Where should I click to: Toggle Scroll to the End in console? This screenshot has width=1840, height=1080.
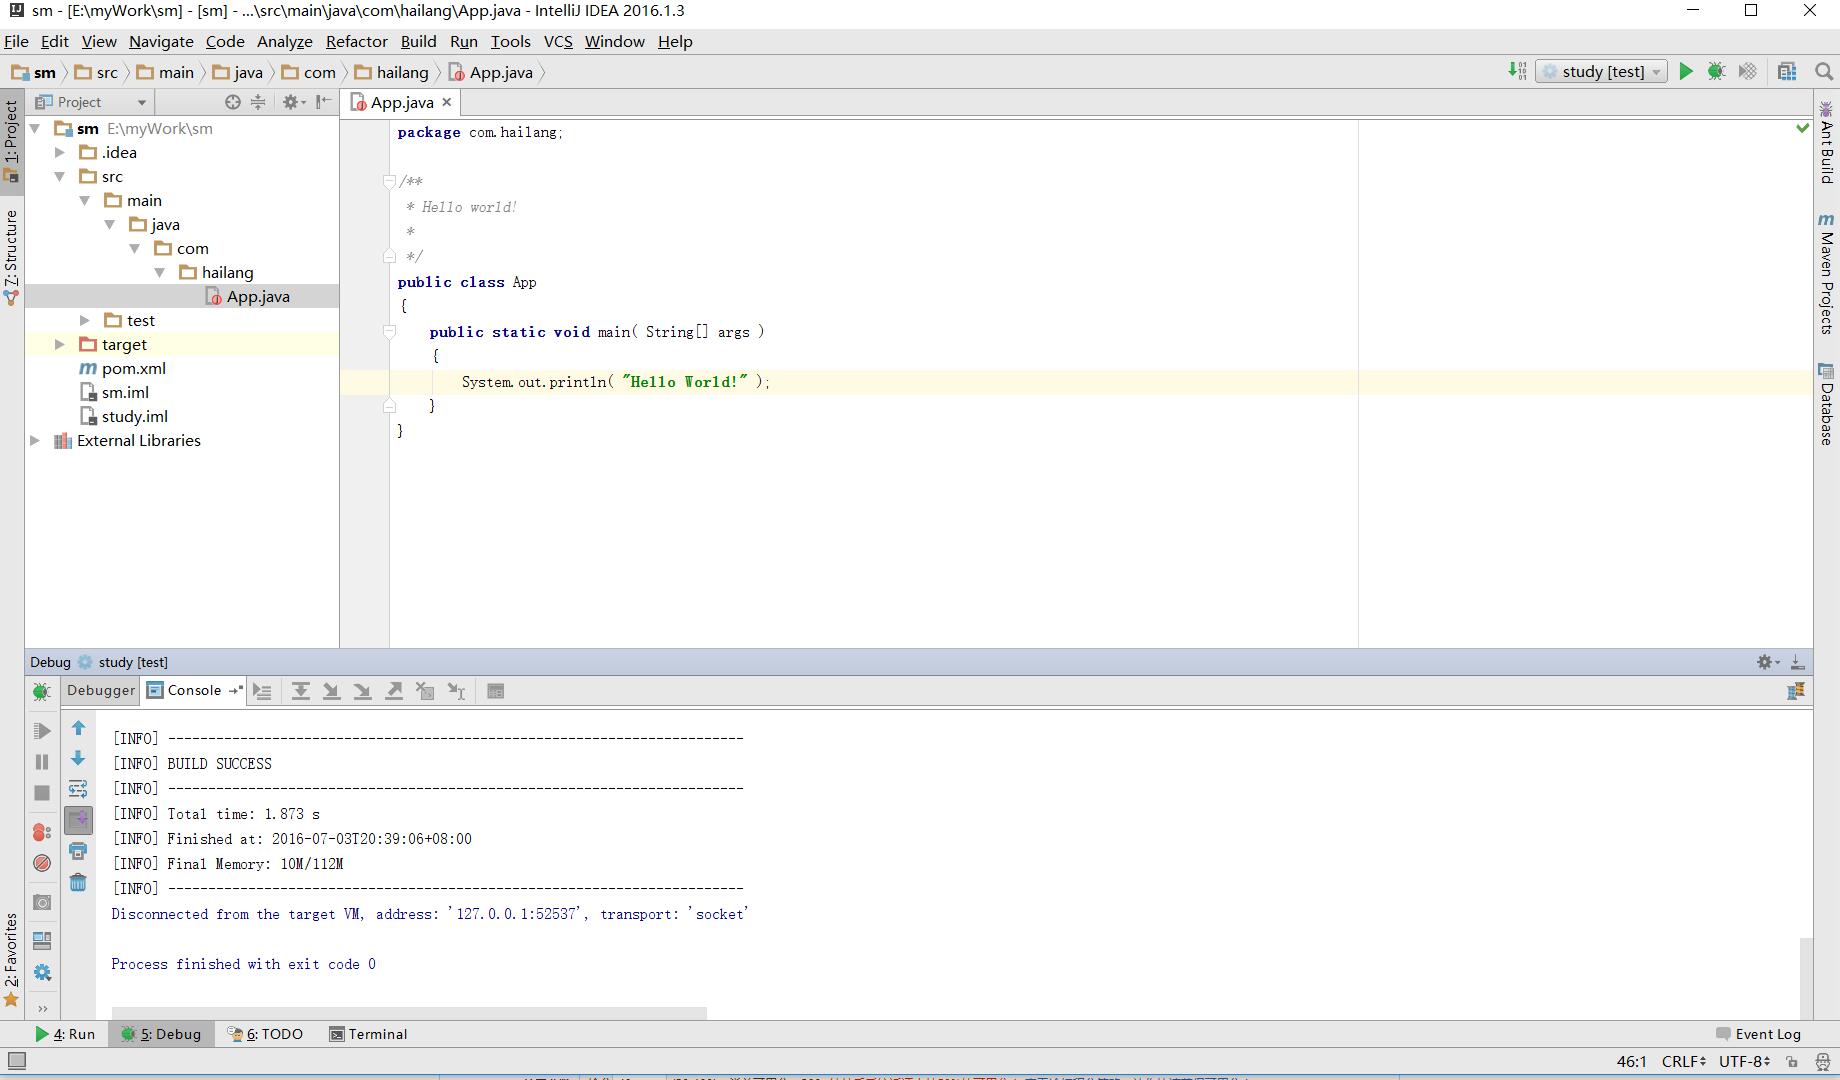pyautogui.click(x=78, y=820)
